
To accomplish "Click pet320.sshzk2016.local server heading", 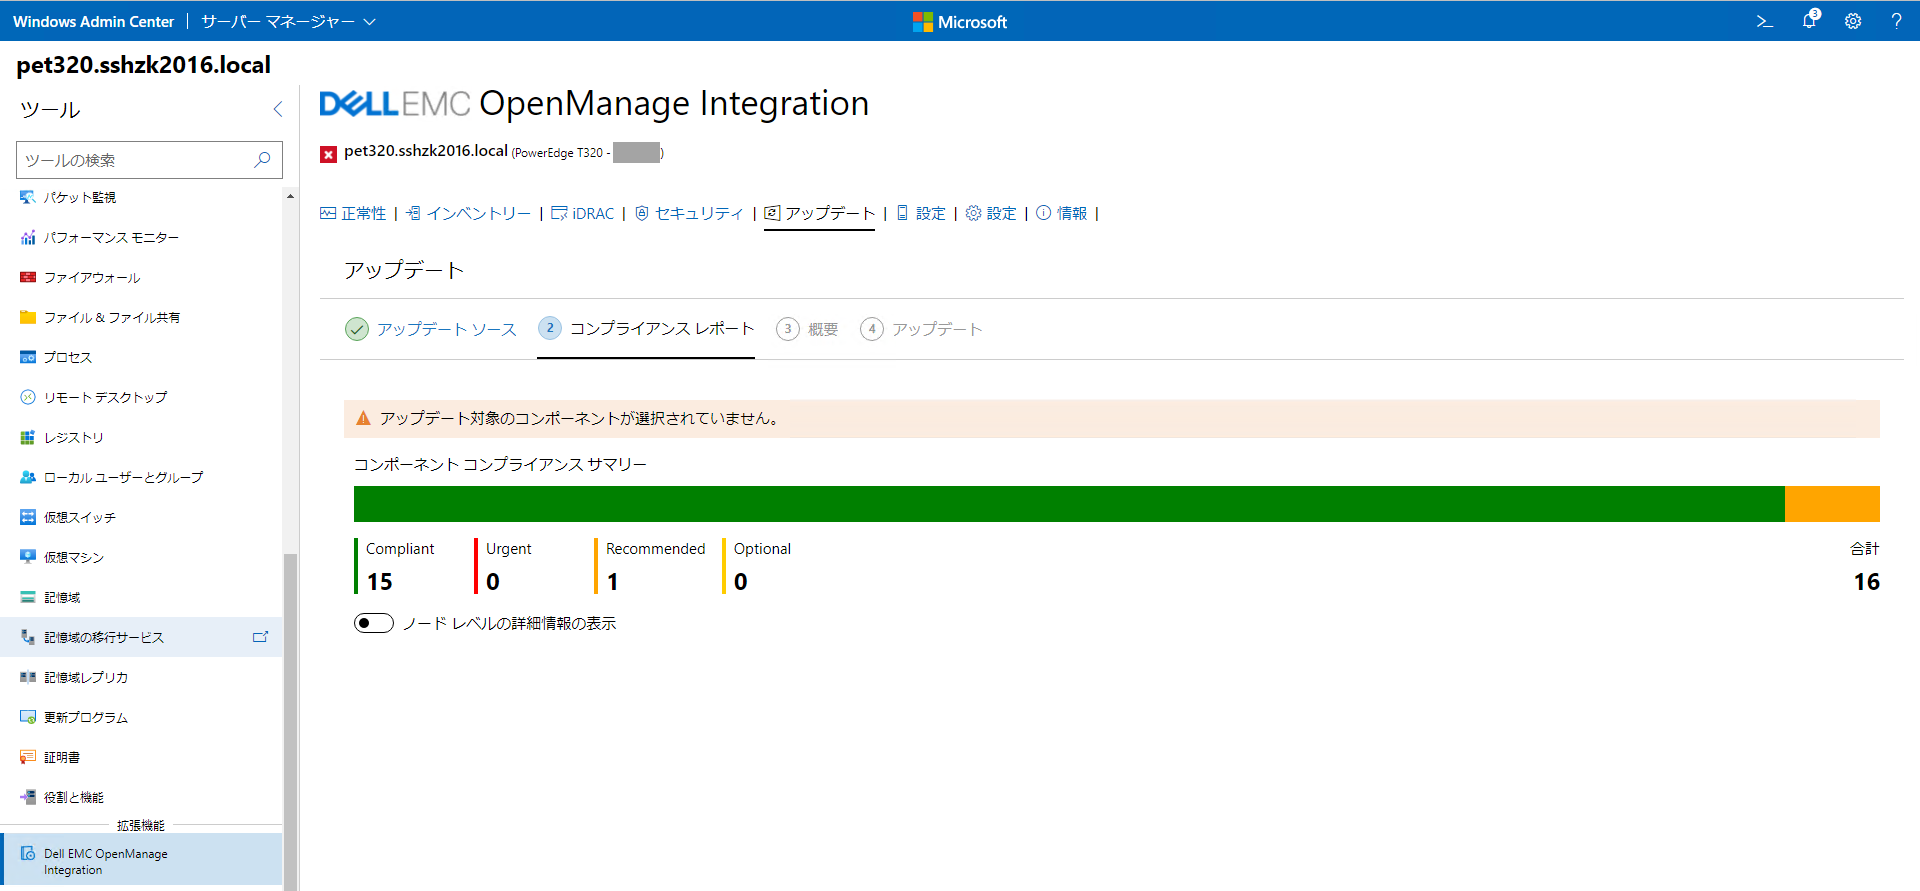I will (x=143, y=65).
